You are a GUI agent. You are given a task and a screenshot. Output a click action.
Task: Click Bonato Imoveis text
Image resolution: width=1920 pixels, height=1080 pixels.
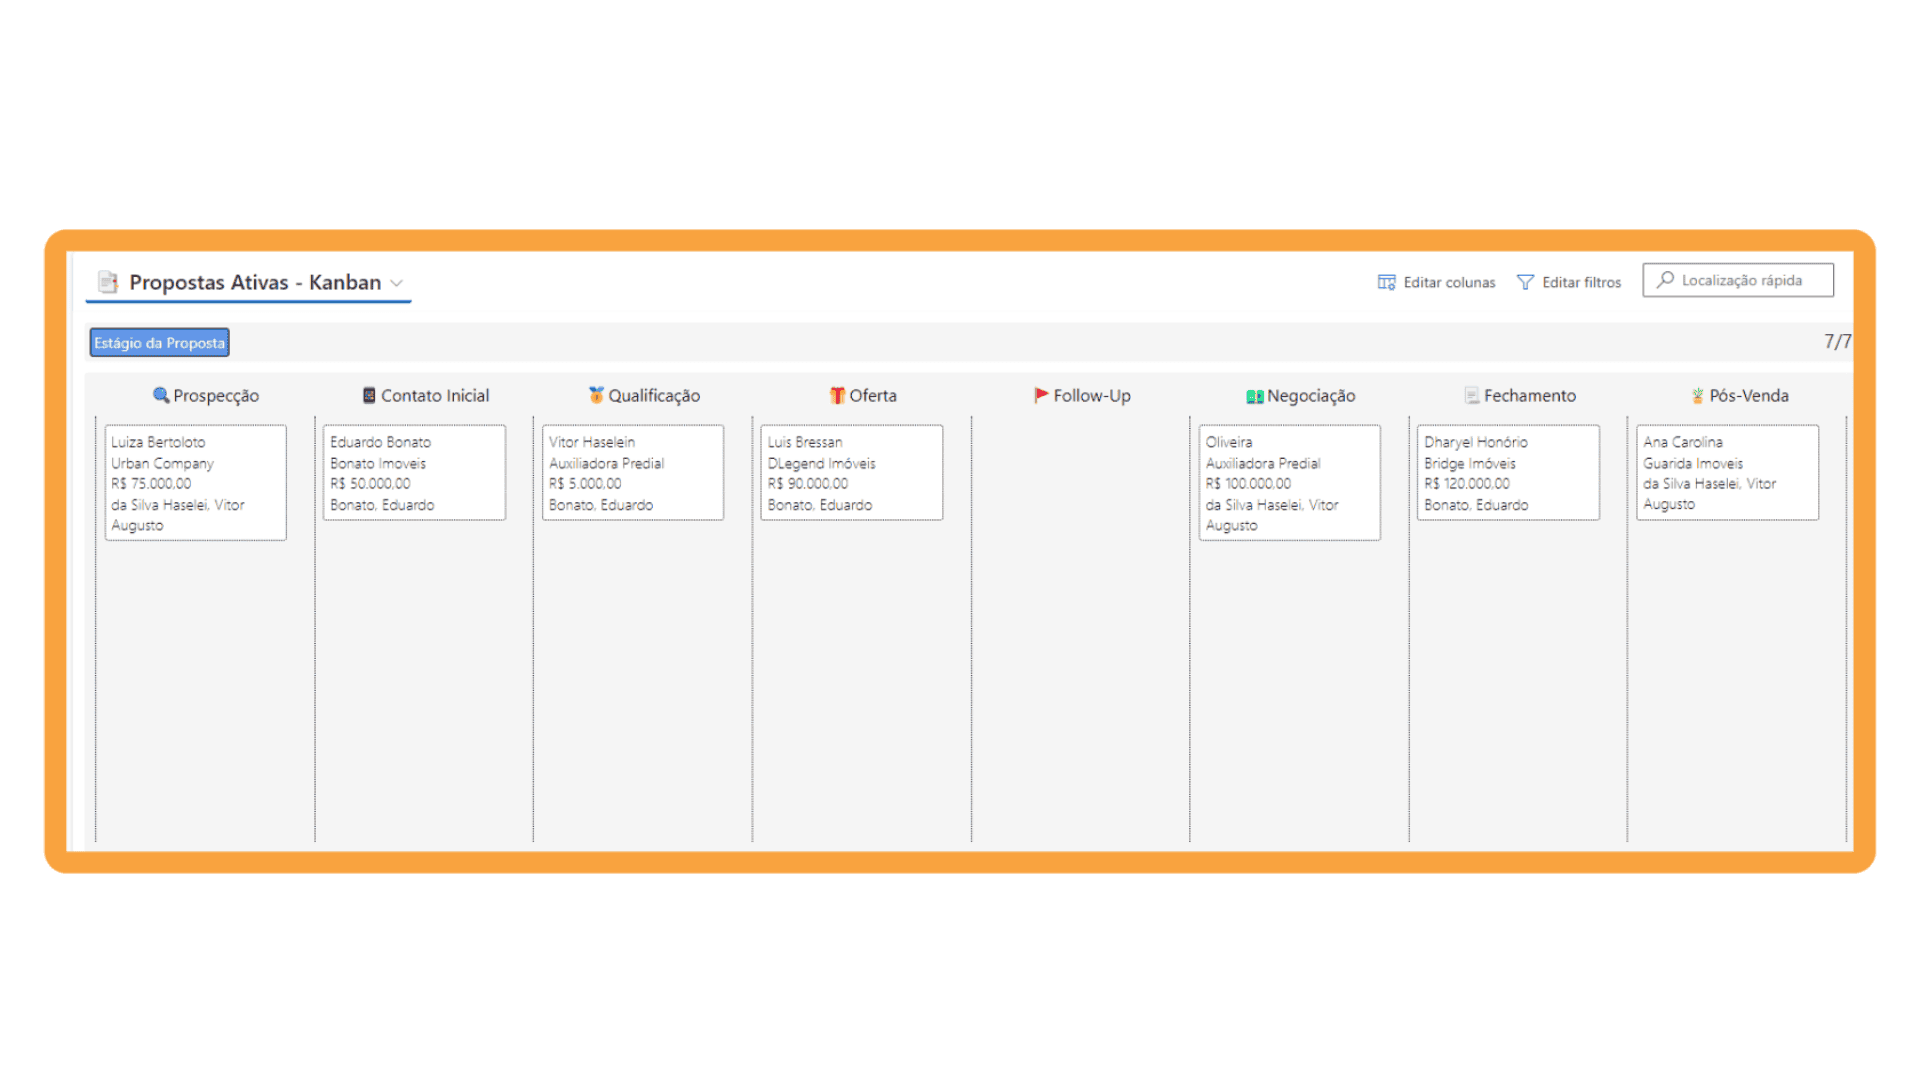coord(378,463)
